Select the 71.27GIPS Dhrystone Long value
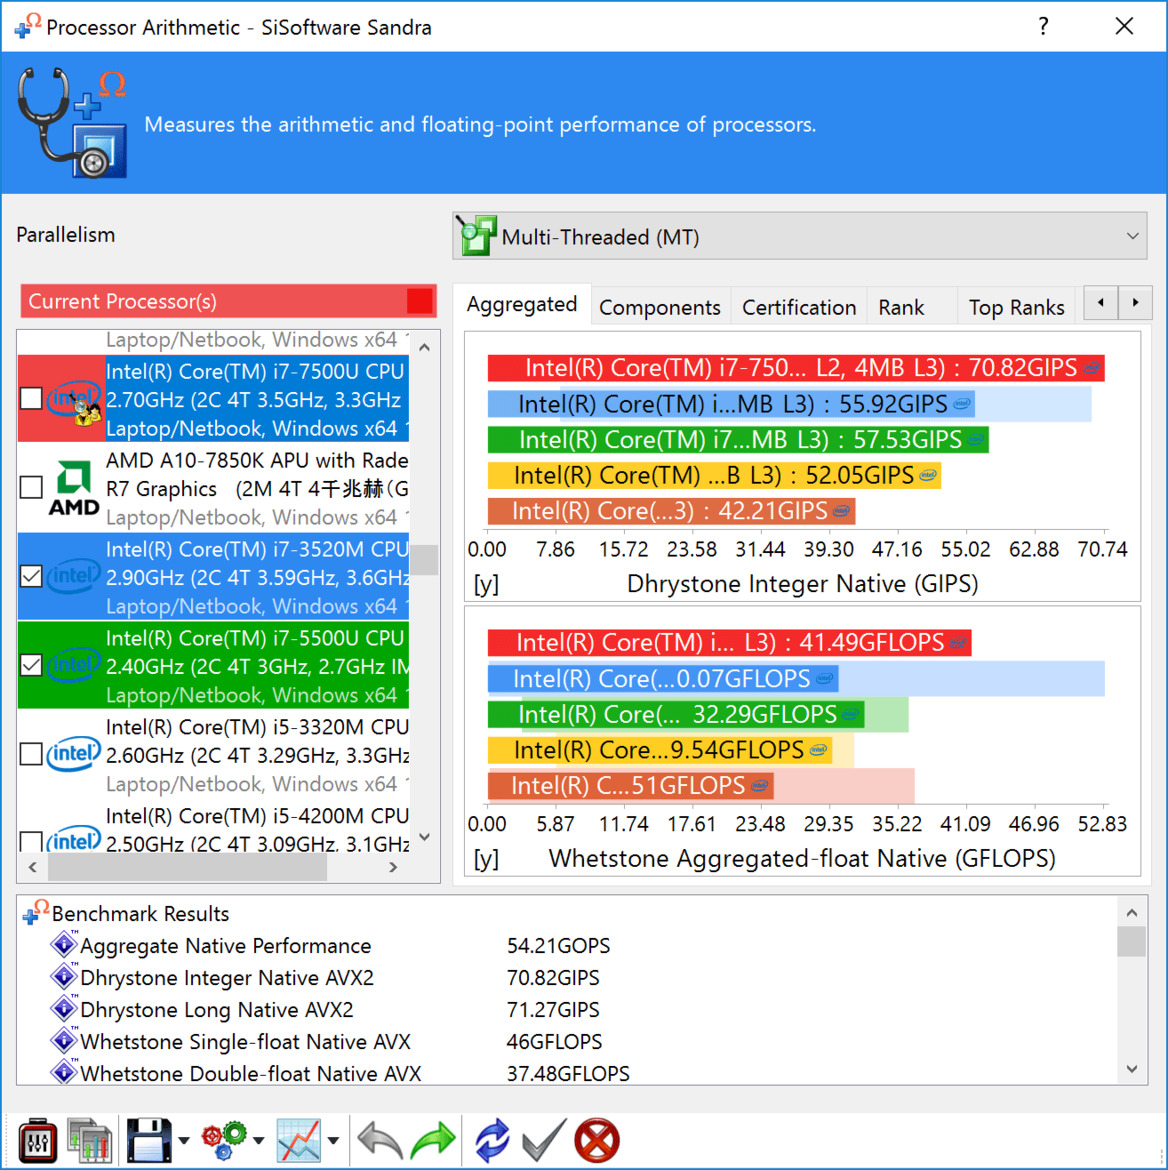 (553, 1010)
